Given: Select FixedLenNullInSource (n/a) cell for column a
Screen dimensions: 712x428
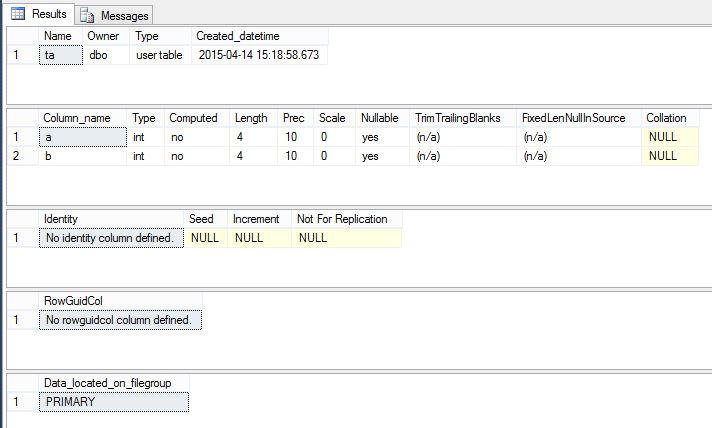Looking at the screenshot, I should [579, 137].
